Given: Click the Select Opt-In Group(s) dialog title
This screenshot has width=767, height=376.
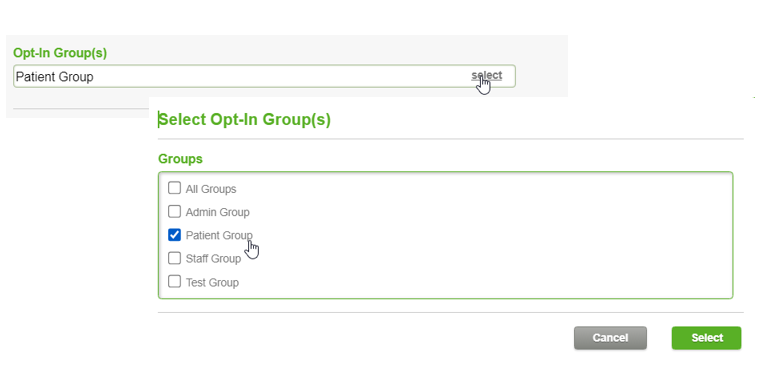Looking at the screenshot, I should [245, 119].
